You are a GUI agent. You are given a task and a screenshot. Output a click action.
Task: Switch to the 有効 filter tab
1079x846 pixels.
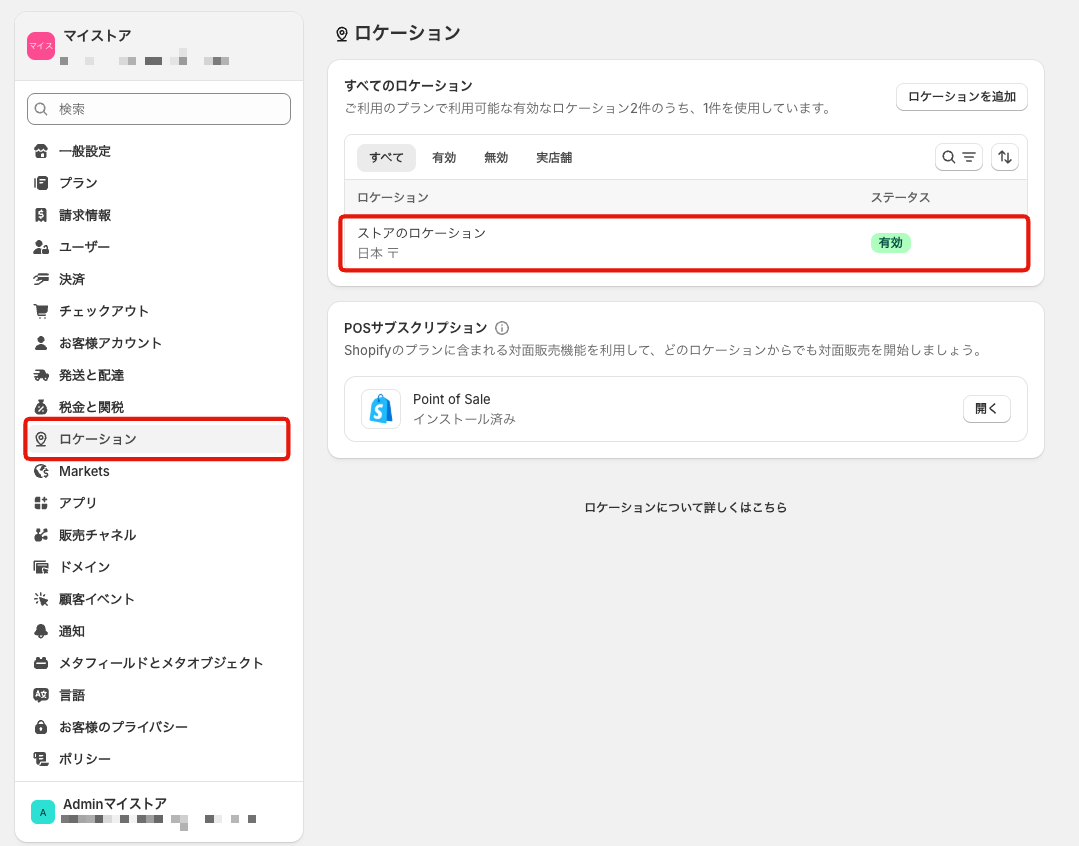click(x=444, y=157)
